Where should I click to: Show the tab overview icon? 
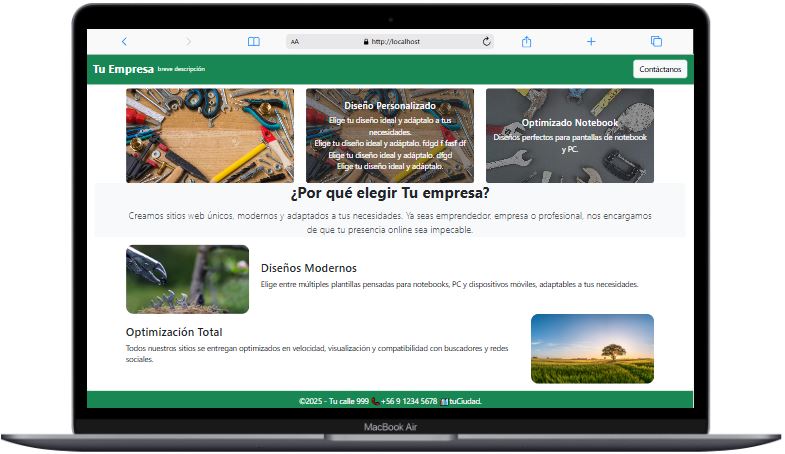(x=656, y=42)
